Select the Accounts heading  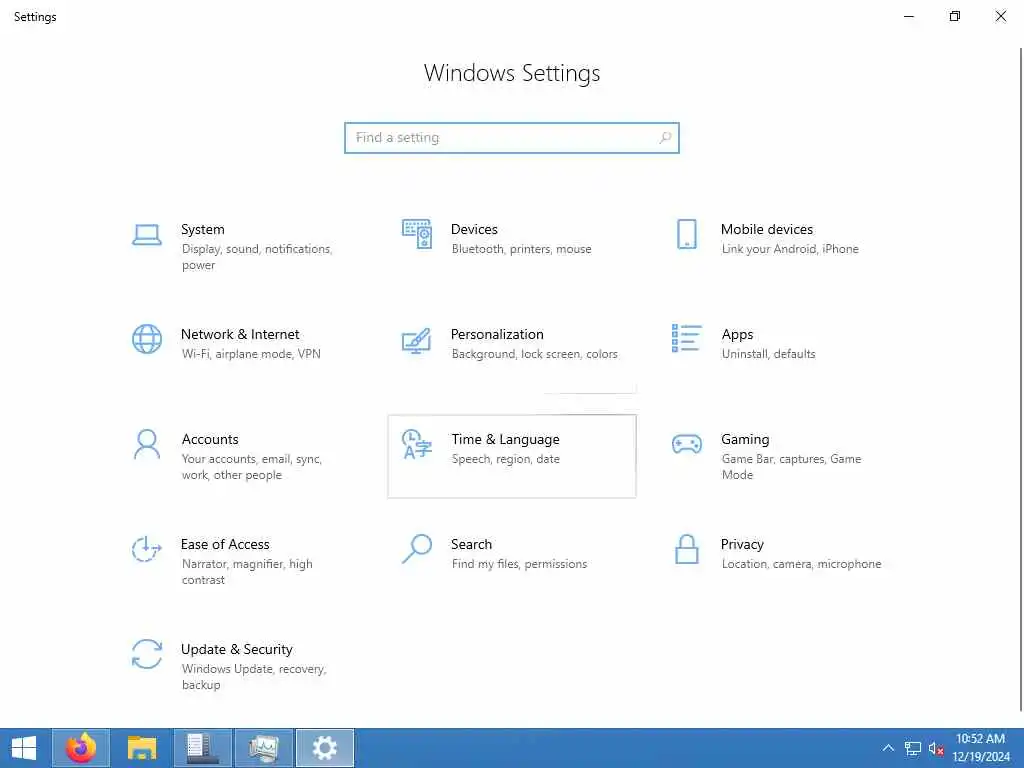point(210,440)
